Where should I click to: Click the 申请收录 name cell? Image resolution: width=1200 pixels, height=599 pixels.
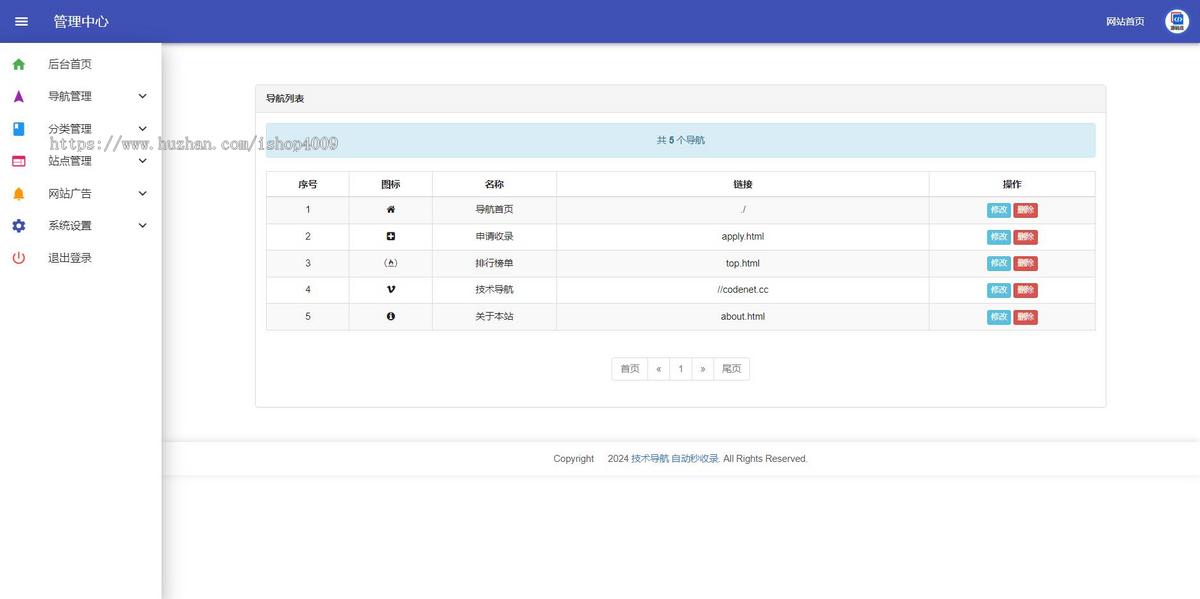[494, 237]
